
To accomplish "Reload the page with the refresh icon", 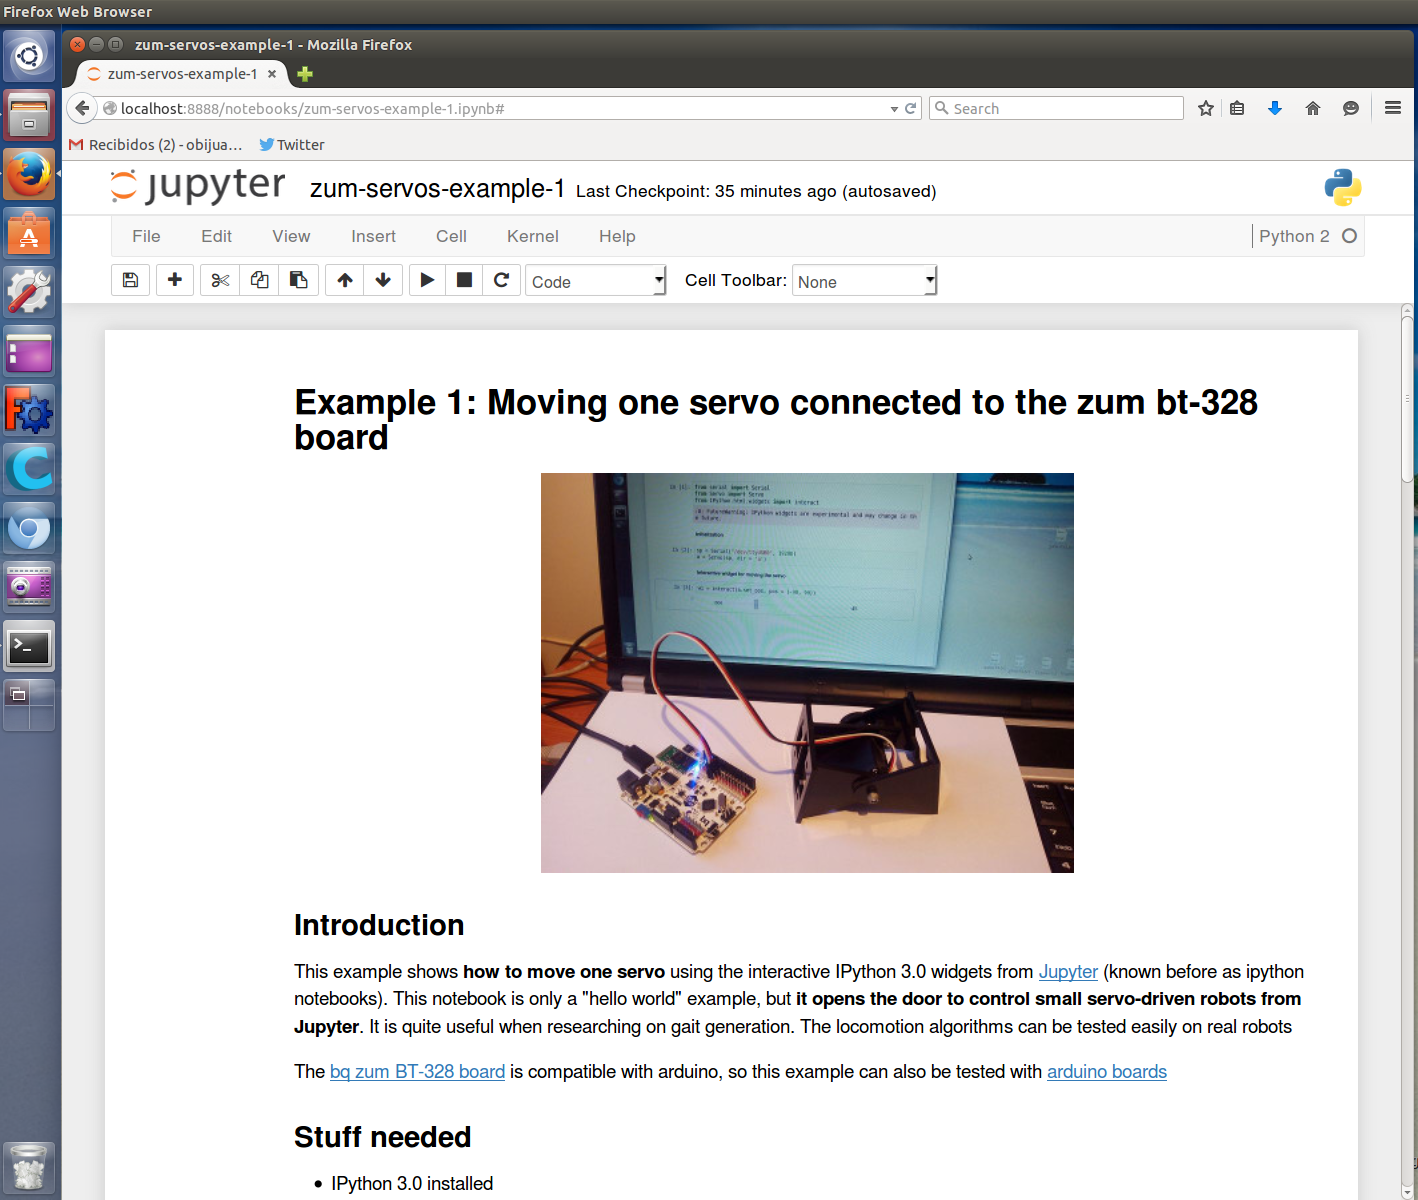I will (x=911, y=108).
